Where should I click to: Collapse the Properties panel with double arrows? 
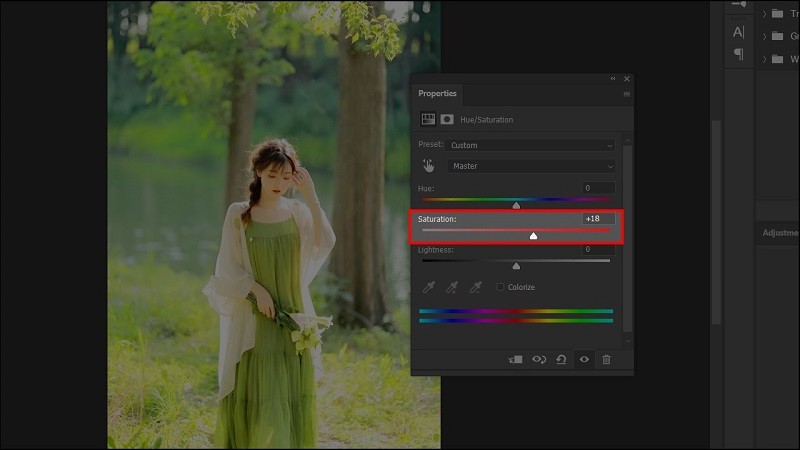[613, 79]
